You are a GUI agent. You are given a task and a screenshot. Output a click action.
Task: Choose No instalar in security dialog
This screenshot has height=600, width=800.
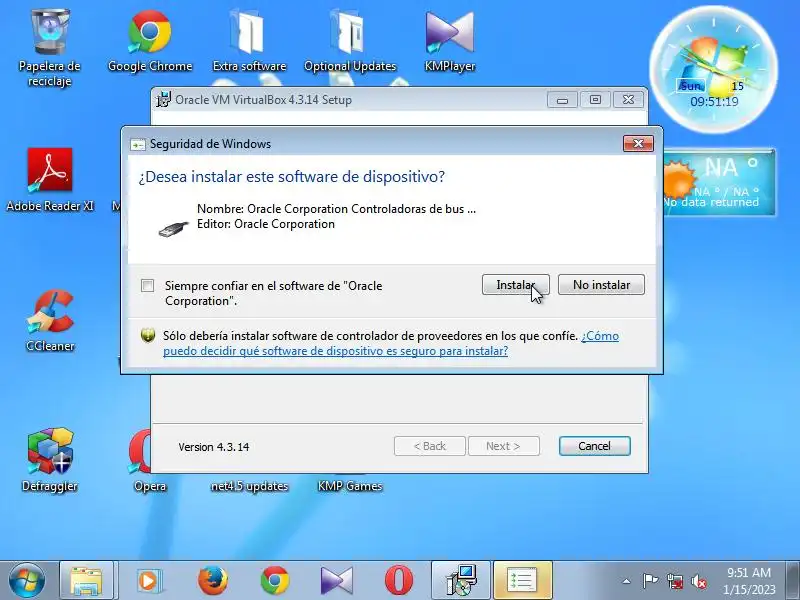pos(601,285)
